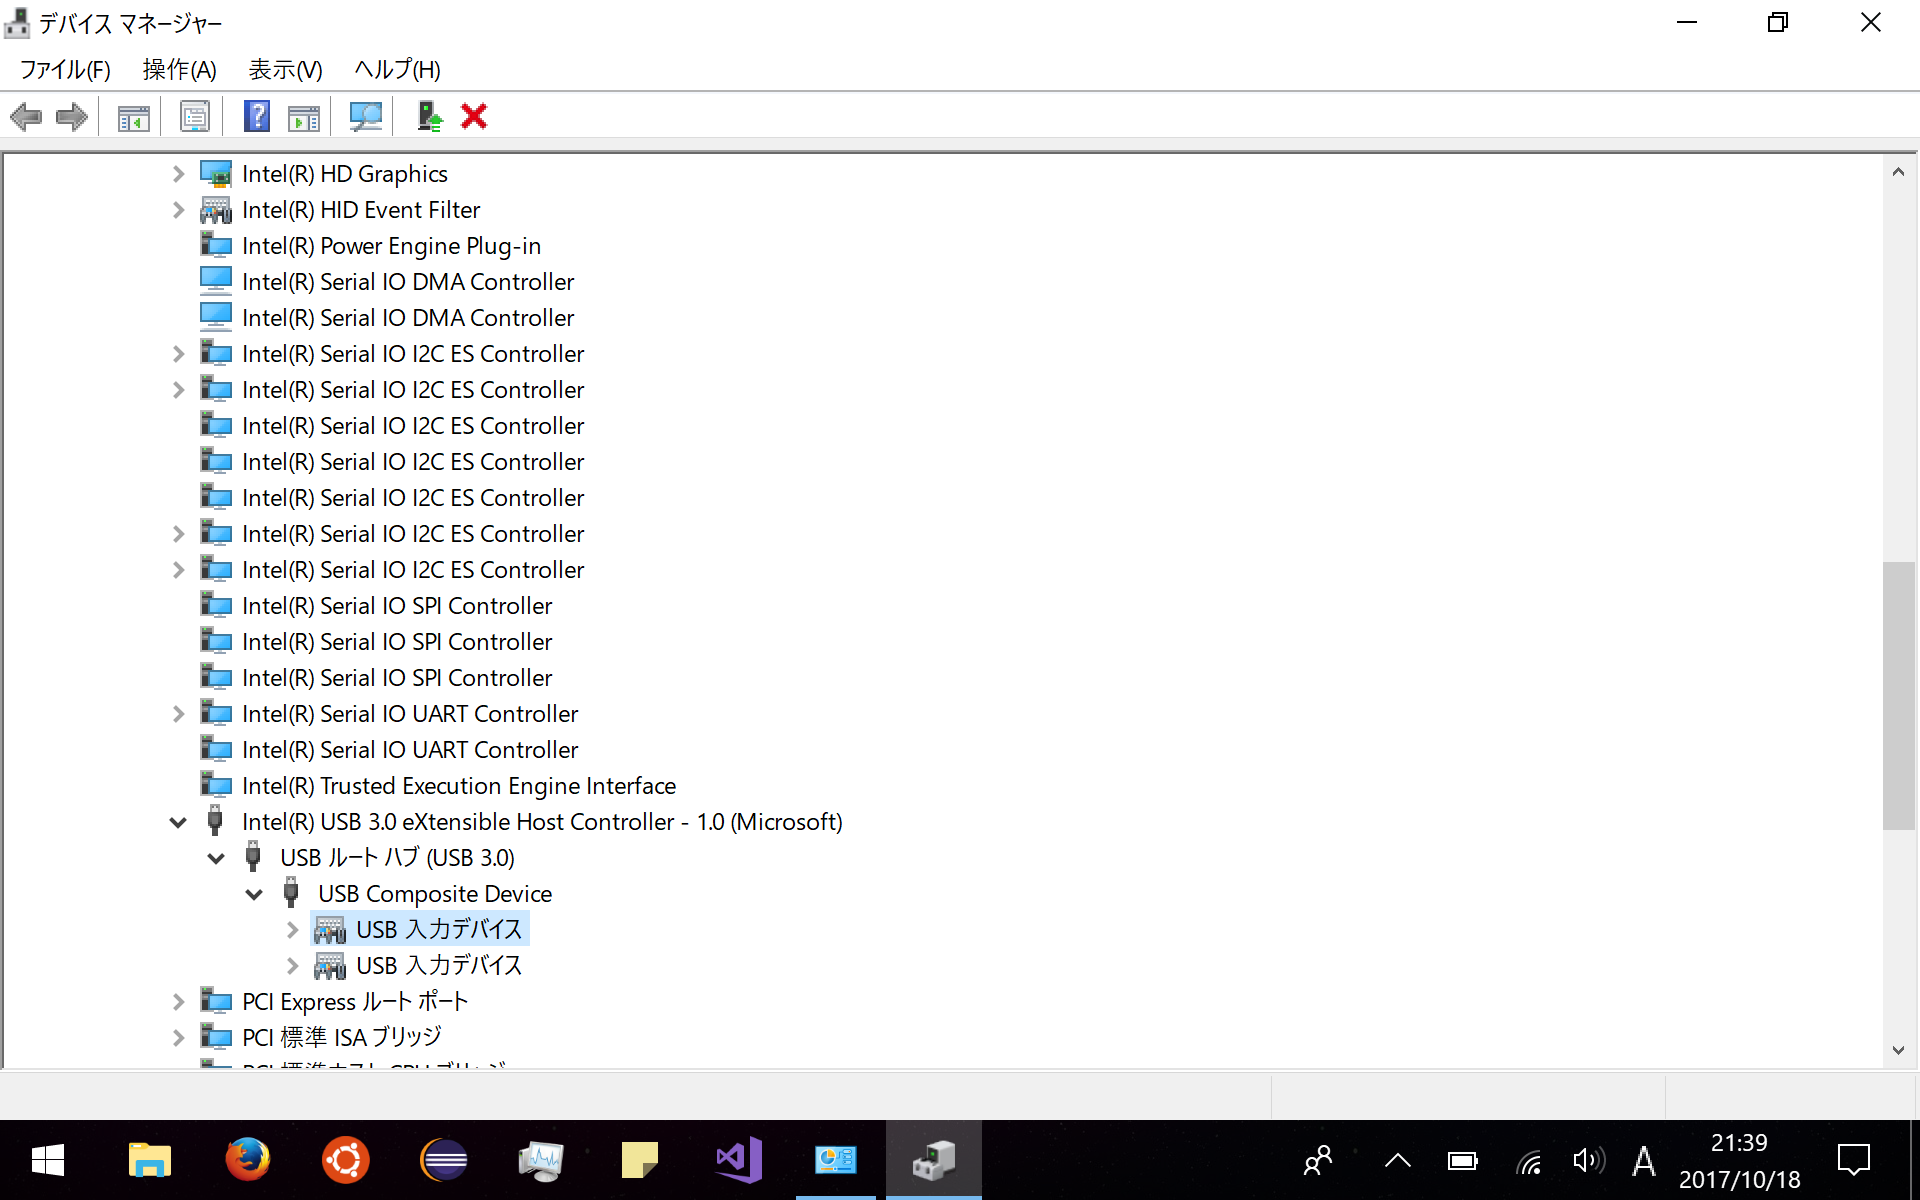
Task: Expand Intel(R) HD Graphics node
Action: 178,174
